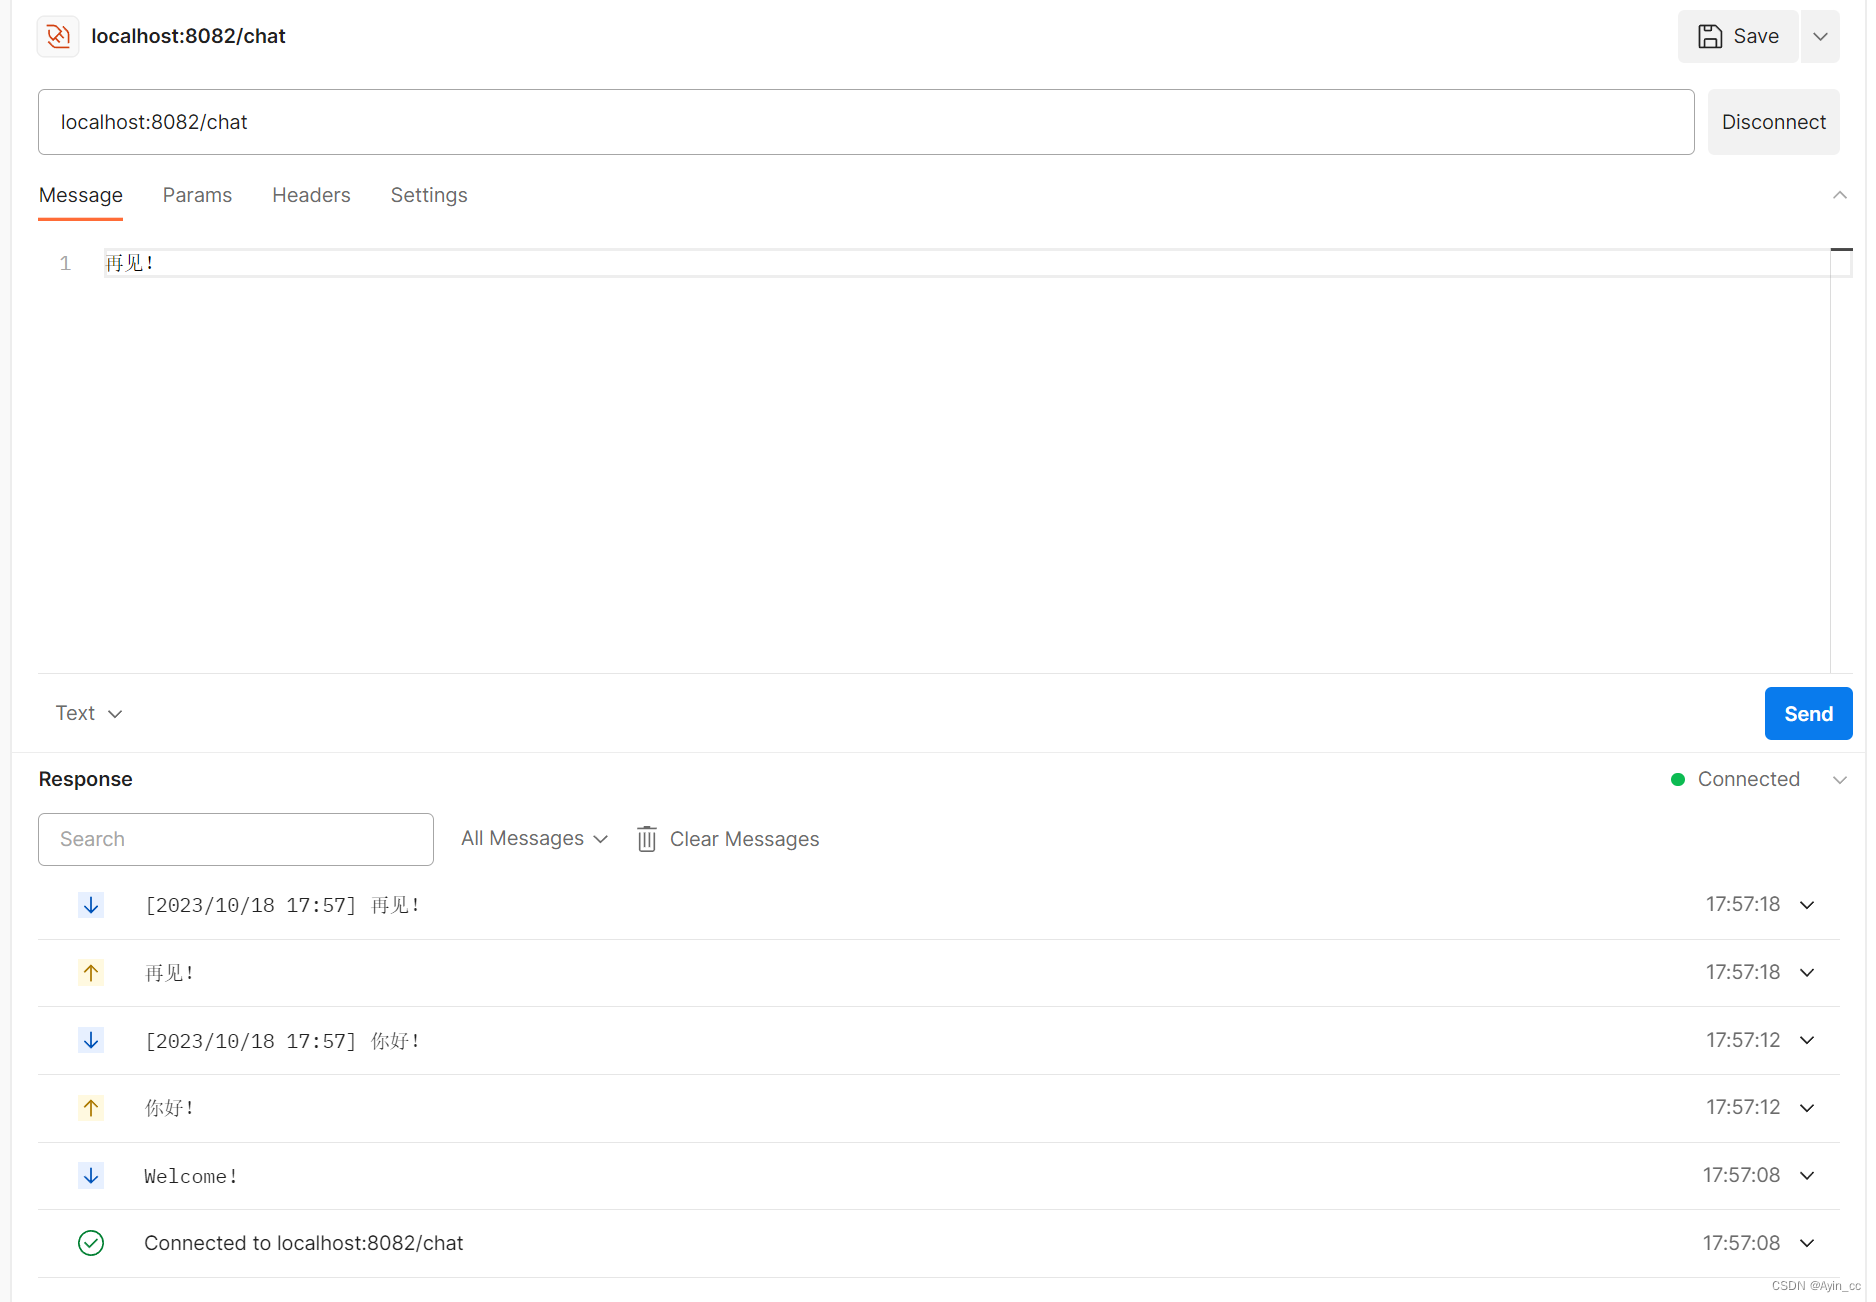The image size is (1876, 1302).
Task: Click the WebSocket logo icon in the header
Action: click(57, 36)
